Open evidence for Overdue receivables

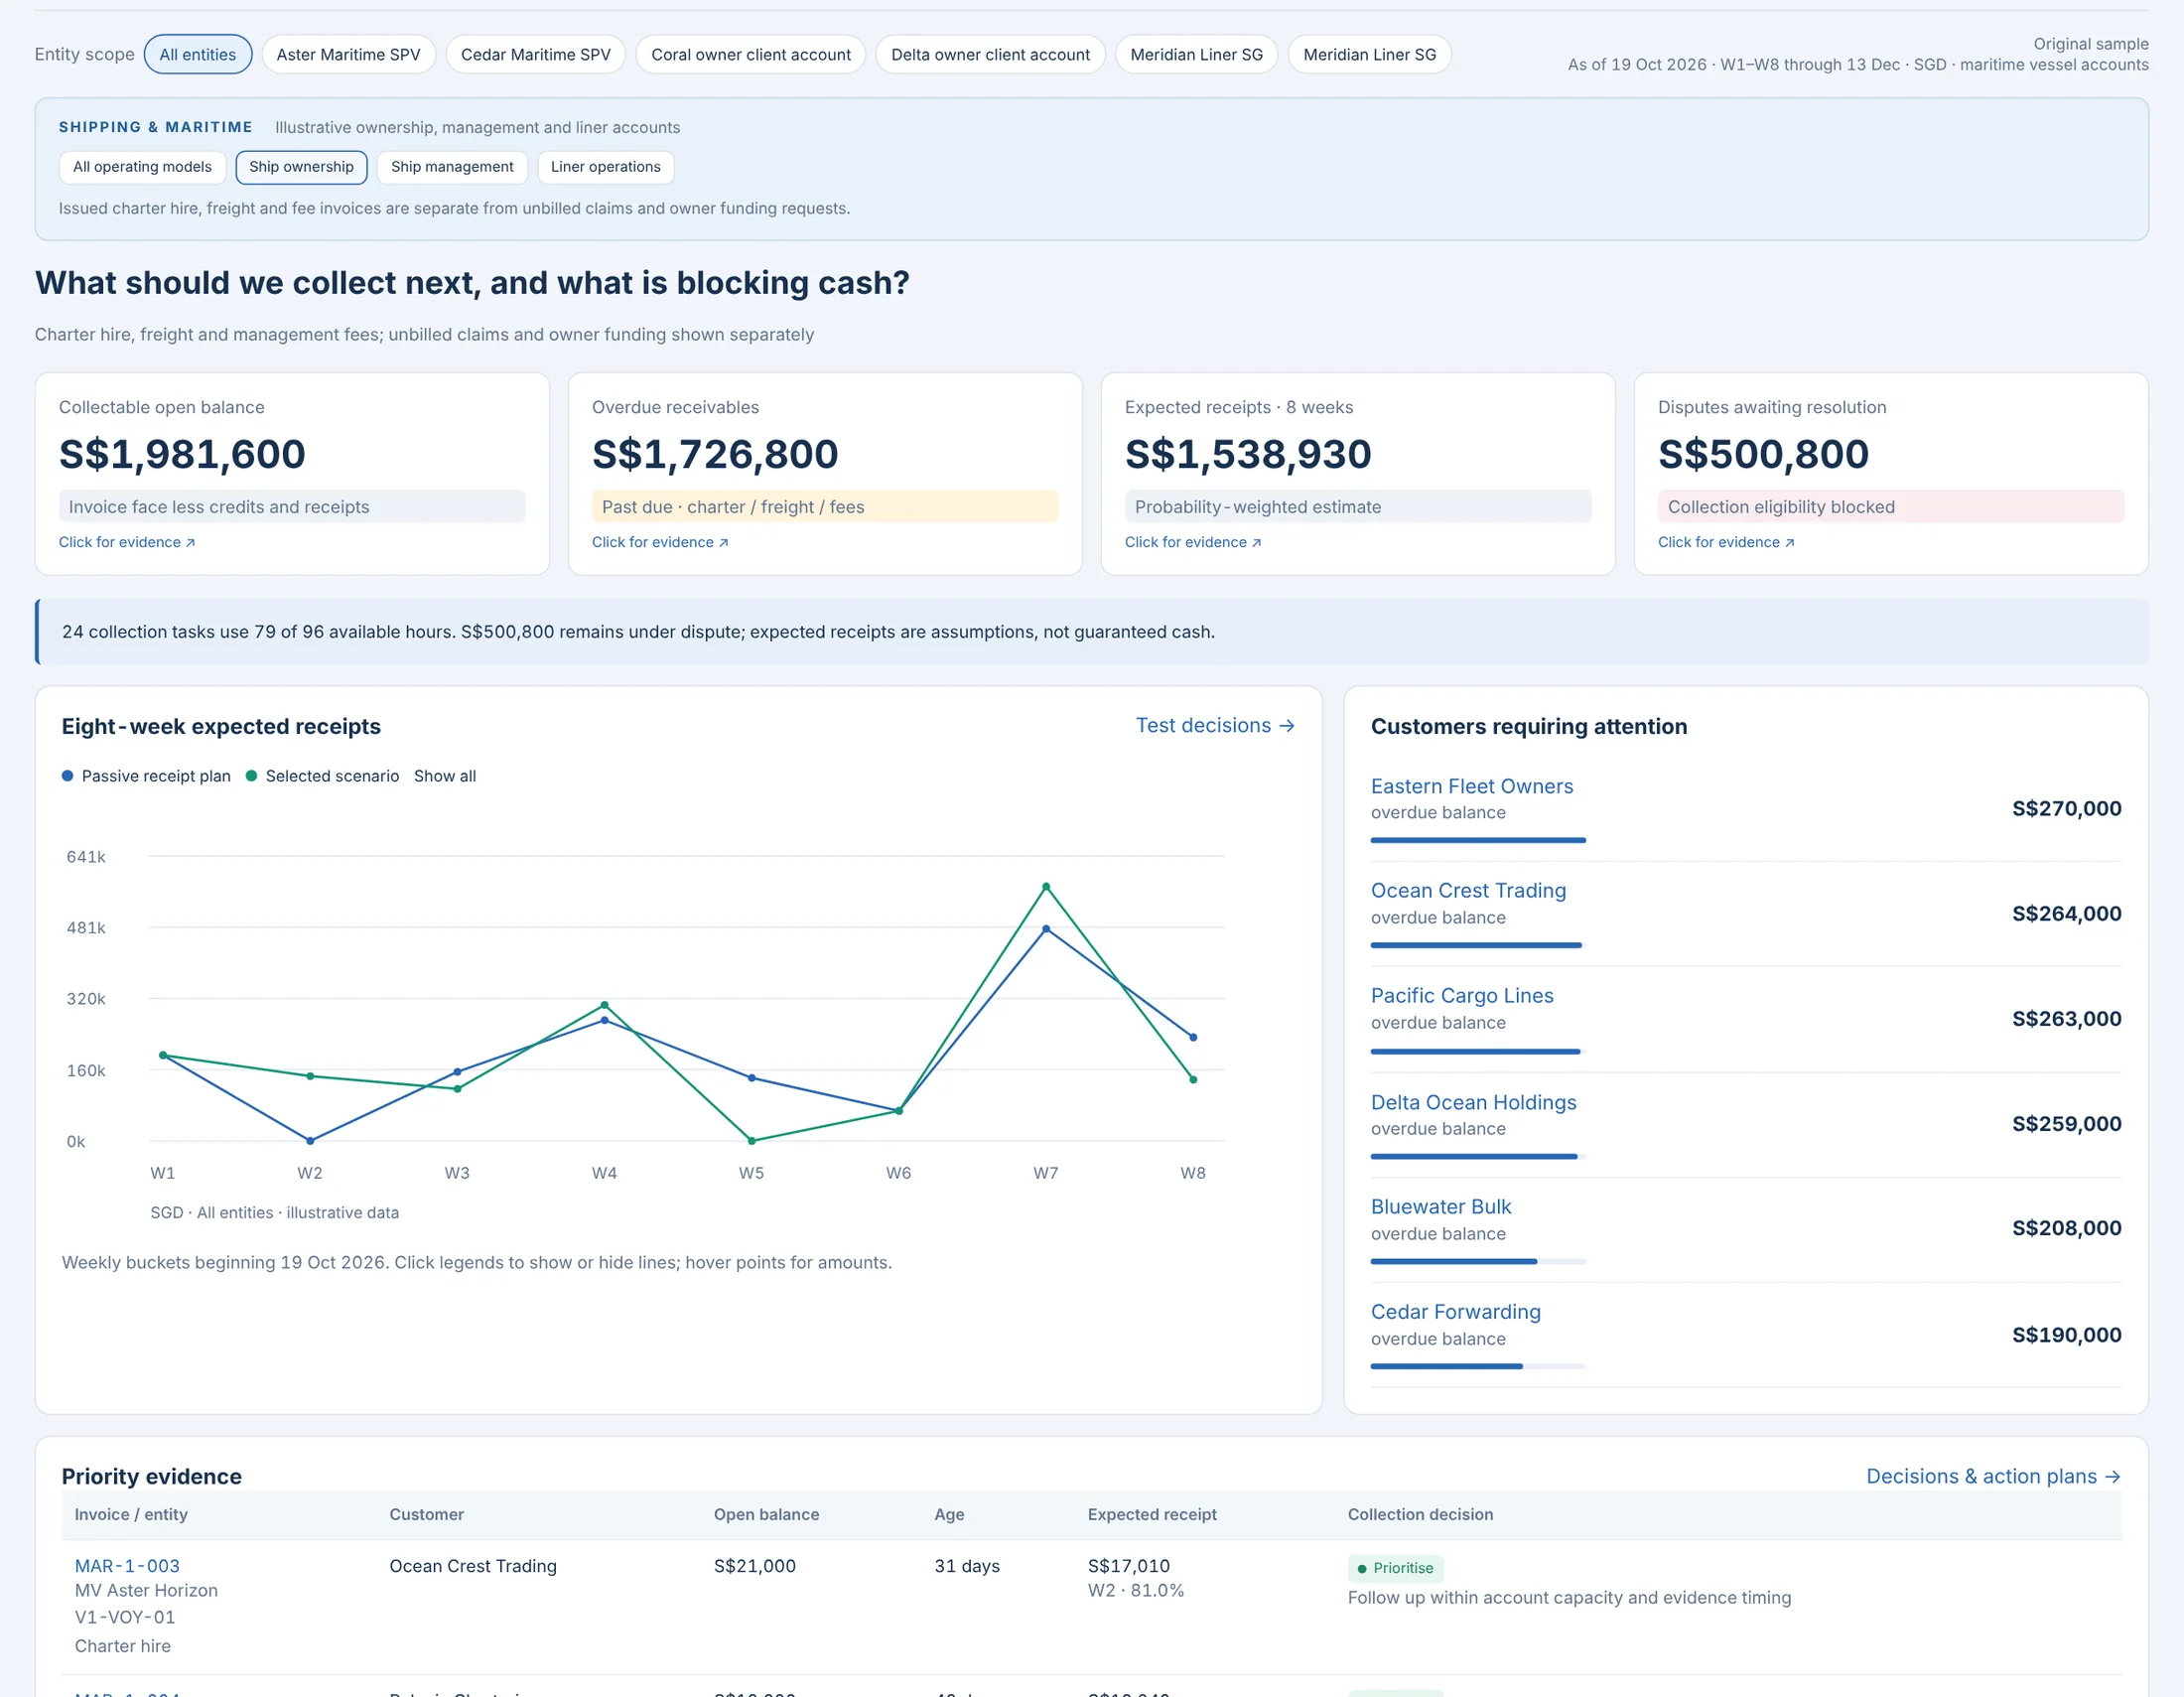click(660, 542)
